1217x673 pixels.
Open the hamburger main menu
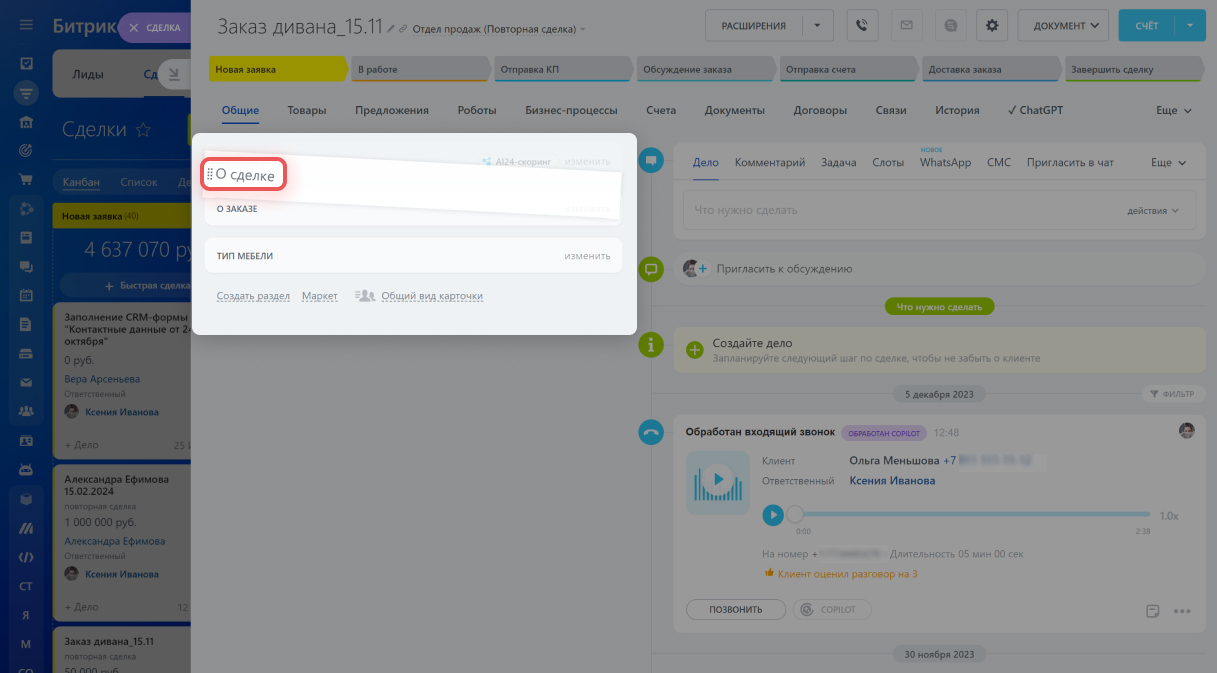(x=26, y=25)
